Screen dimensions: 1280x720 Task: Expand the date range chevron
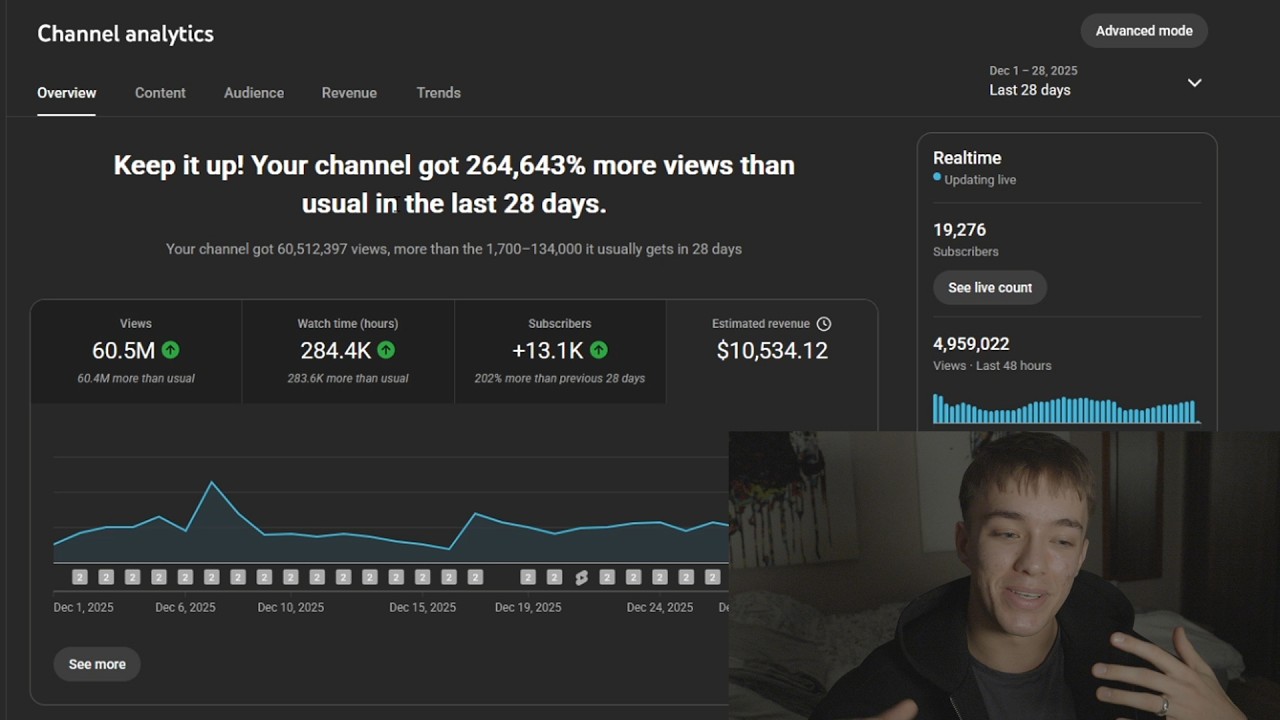click(1194, 82)
